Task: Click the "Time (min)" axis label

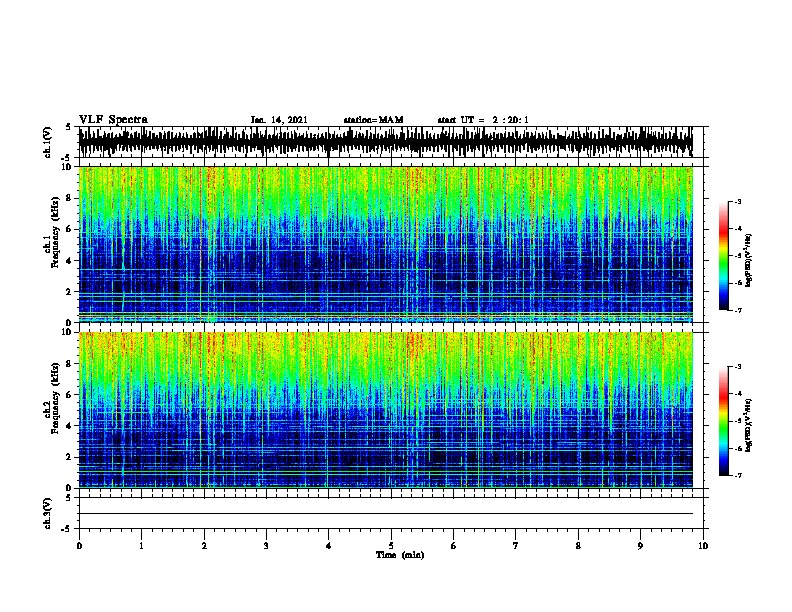Action: tap(400, 555)
